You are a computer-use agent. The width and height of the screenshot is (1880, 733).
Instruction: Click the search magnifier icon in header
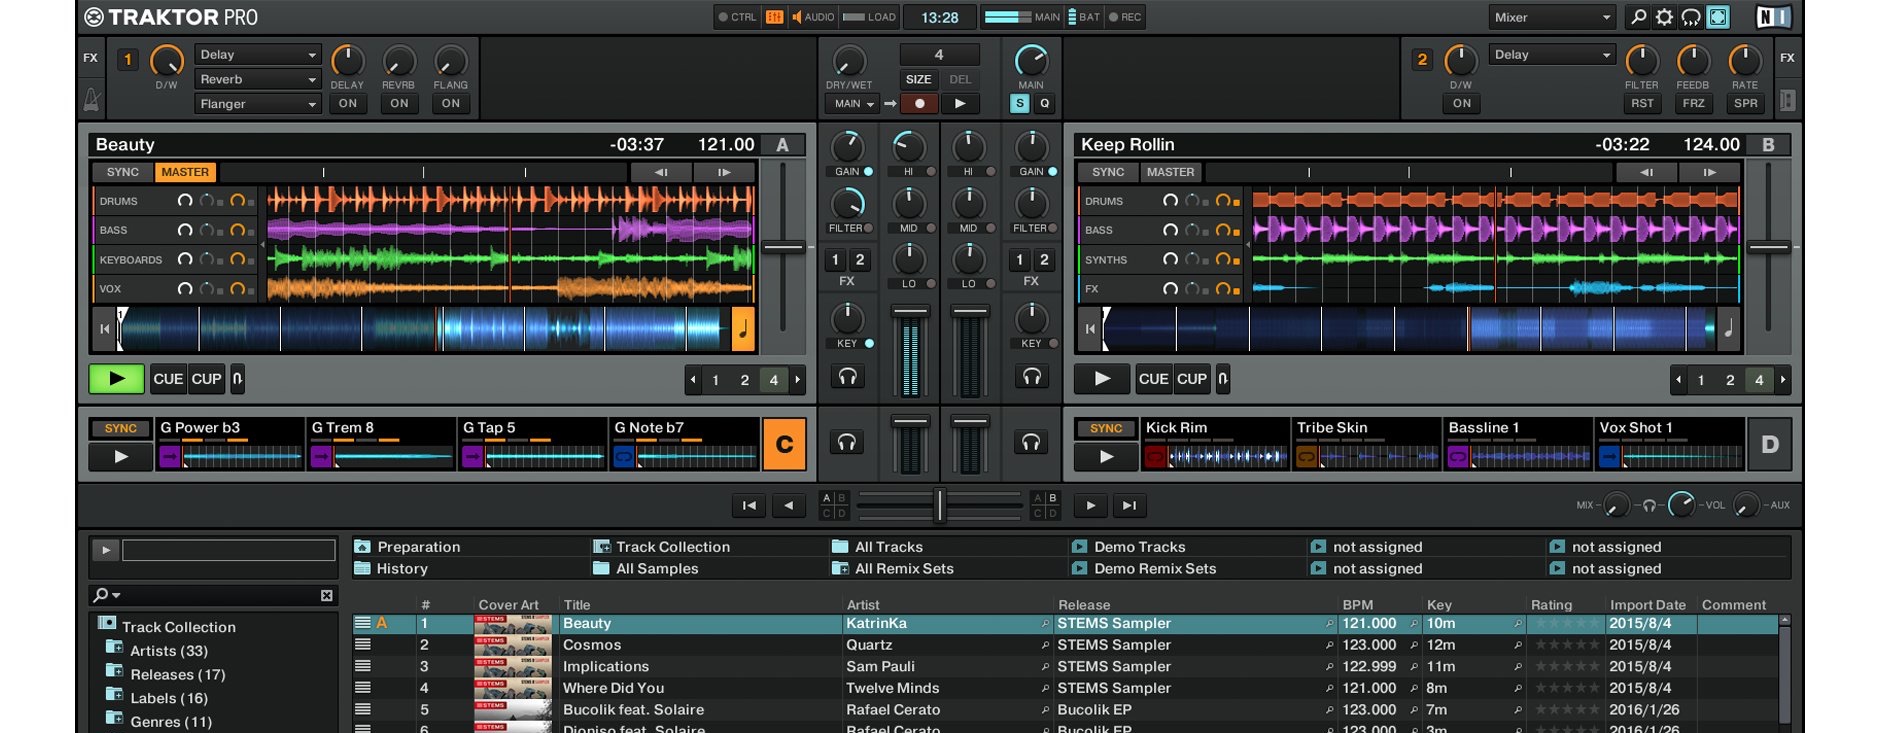[1638, 17]
